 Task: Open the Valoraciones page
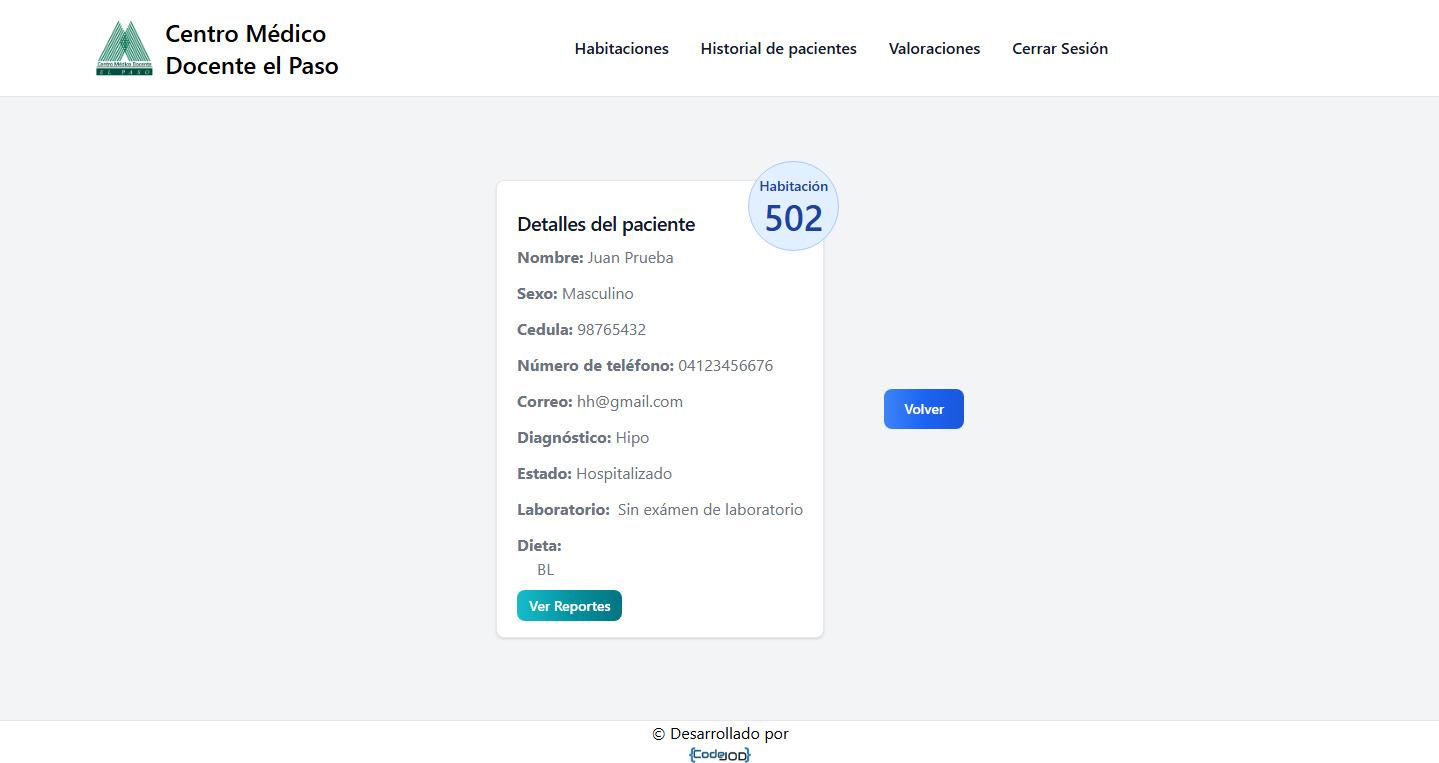[934, 48]
